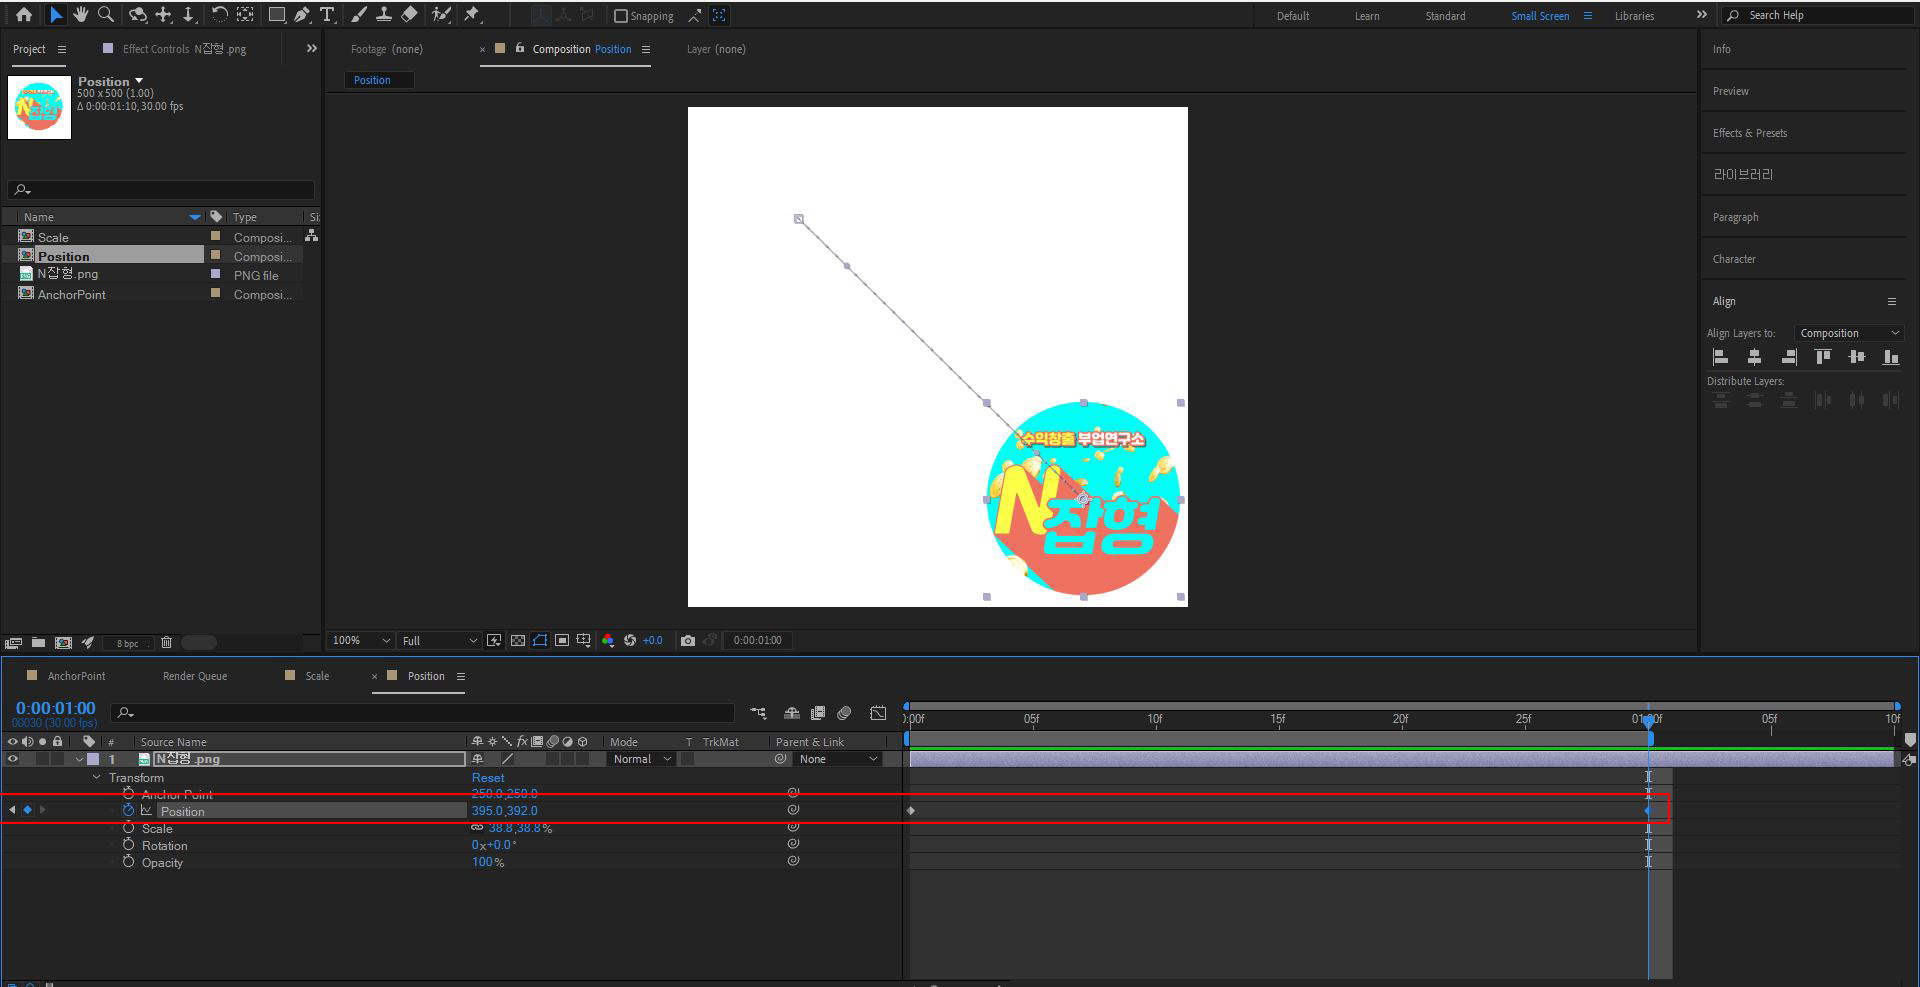This screenshot has width=1920, height=987.
Task: Click the Take Snapshot camera icon
Action: (688, 640)
